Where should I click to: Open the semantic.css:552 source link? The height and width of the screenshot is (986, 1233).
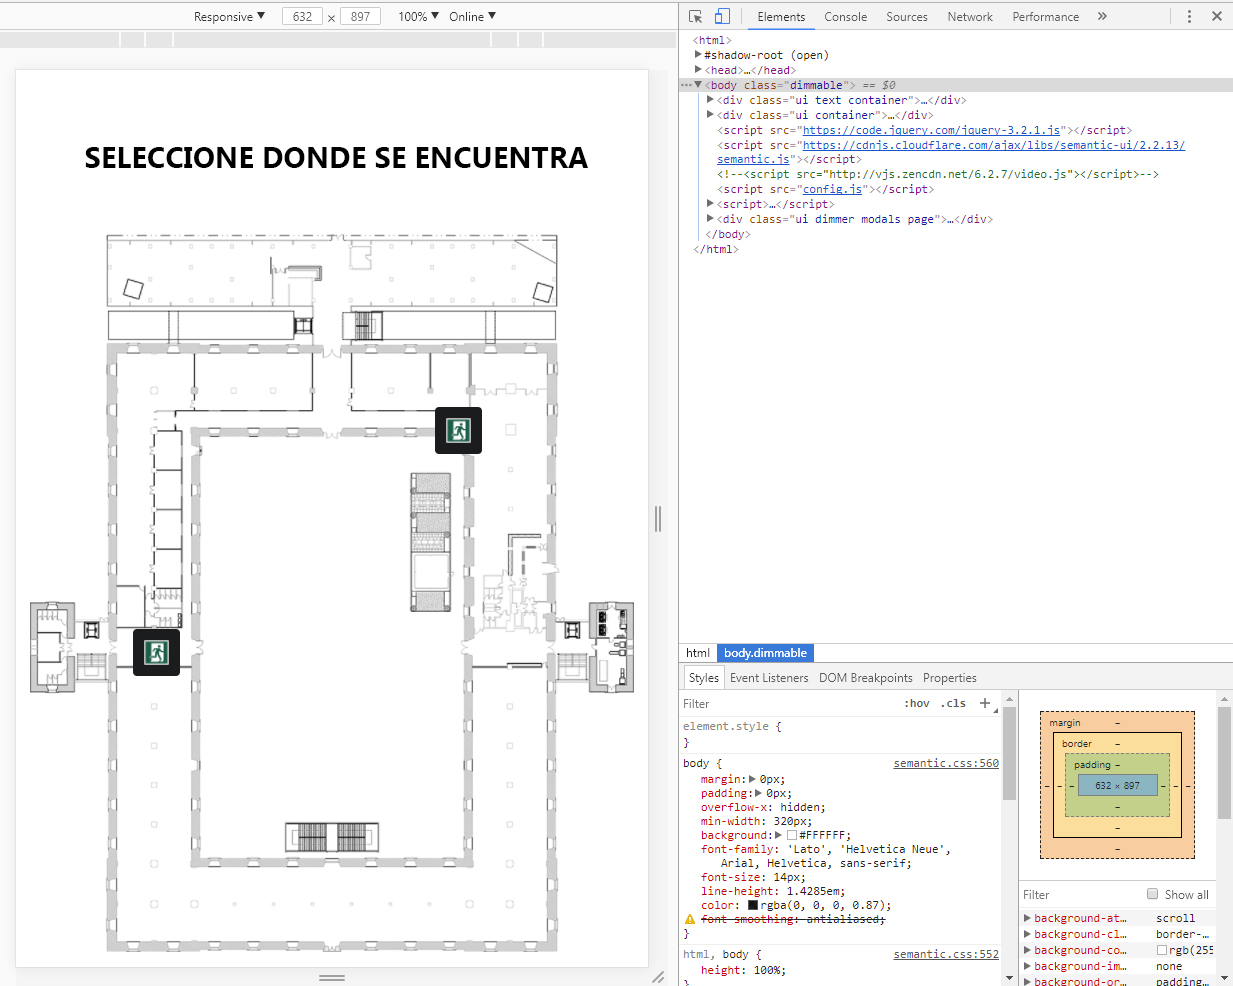(946, 954)
